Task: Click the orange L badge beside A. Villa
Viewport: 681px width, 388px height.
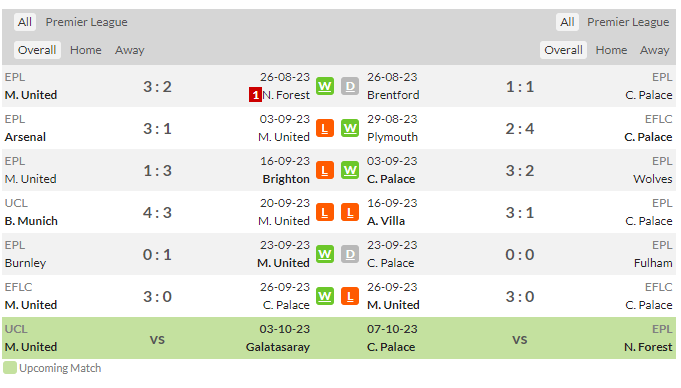Action: coord(350,212)
